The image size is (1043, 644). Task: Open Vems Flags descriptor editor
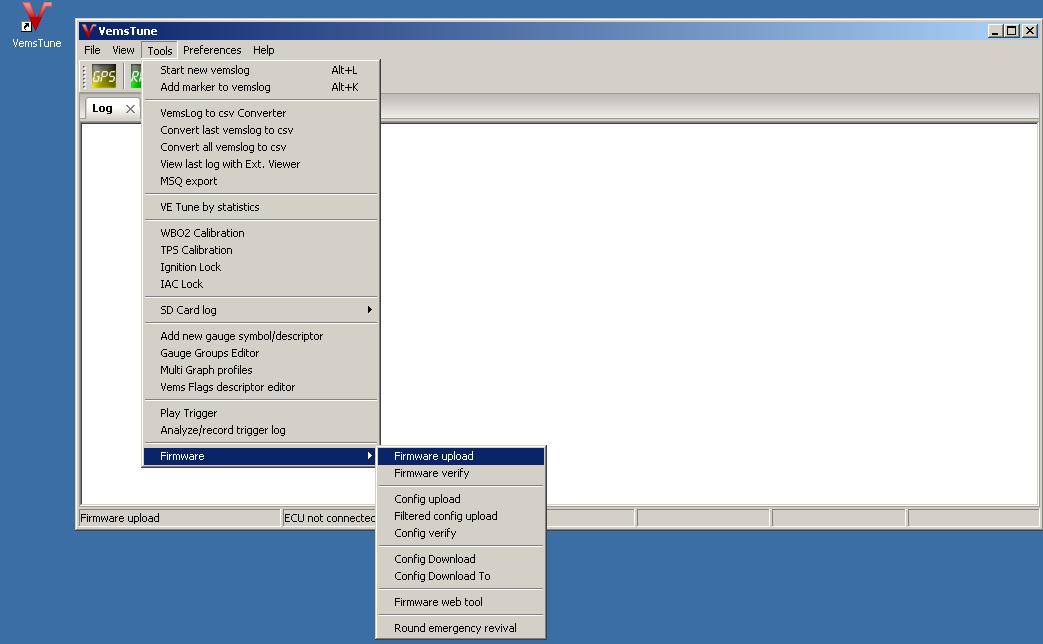pyautogui.click(x=261, y=387)
